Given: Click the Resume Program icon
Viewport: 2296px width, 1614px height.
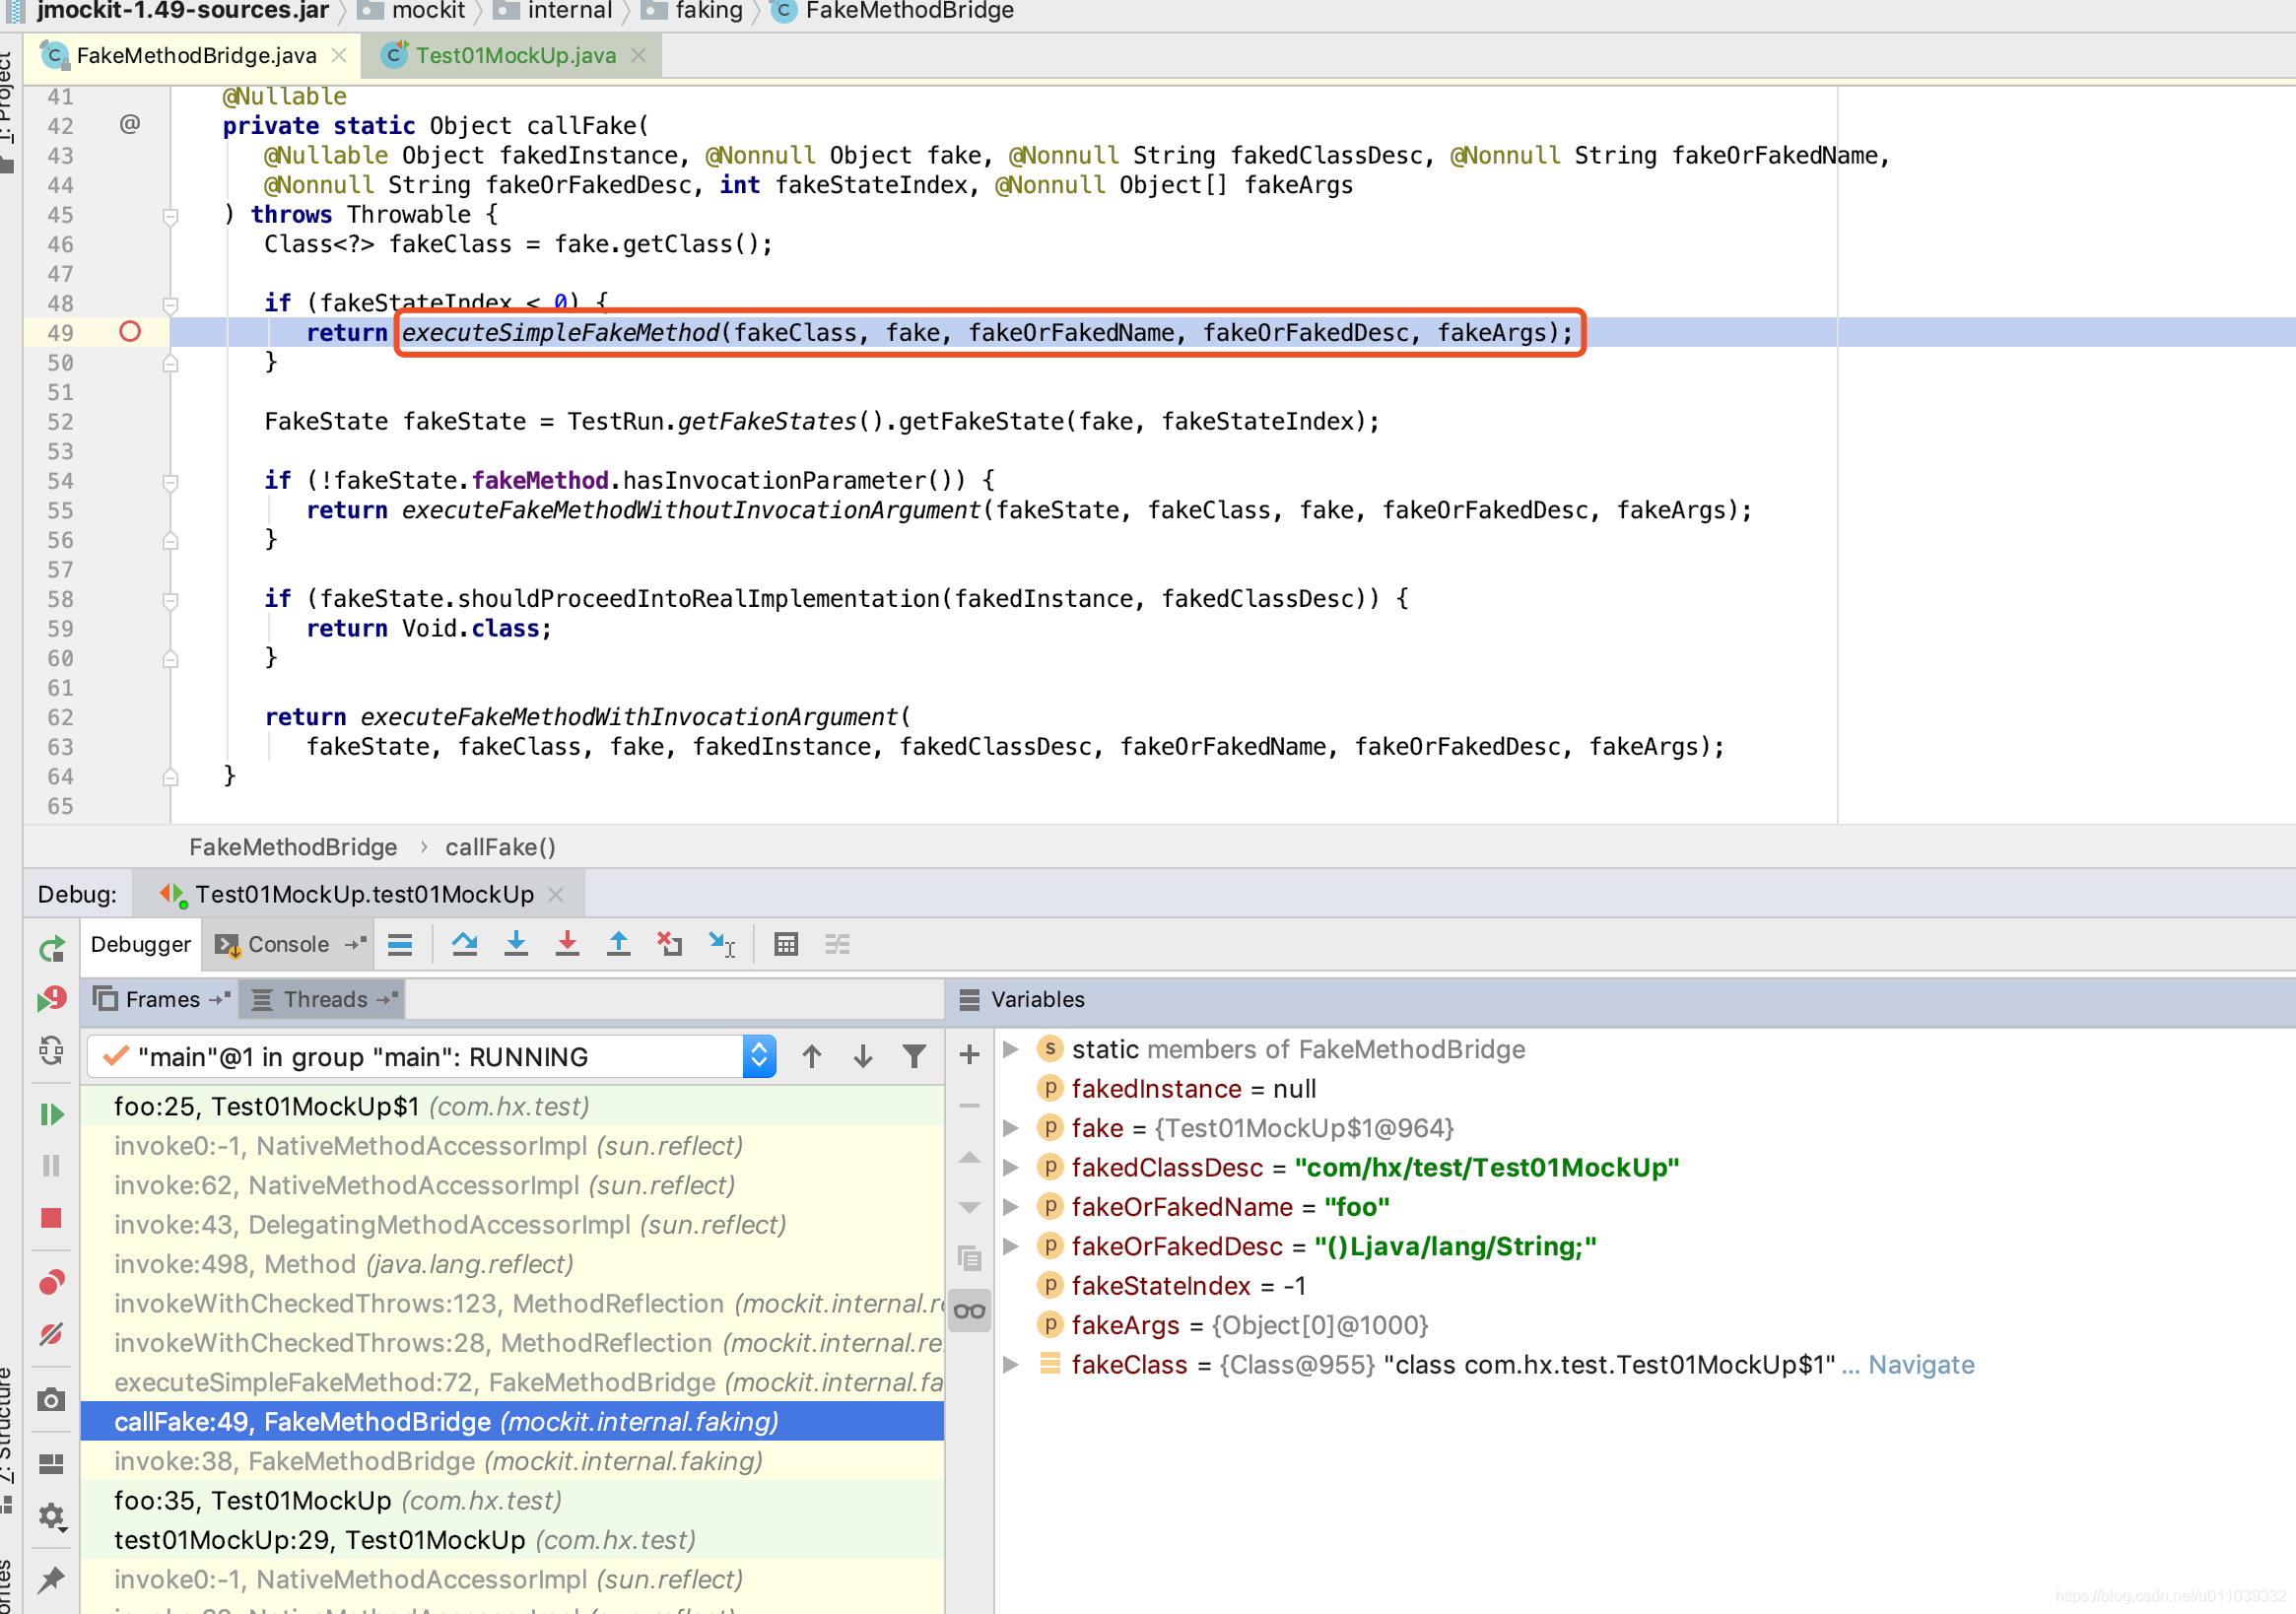Looking at the screenshot, I should tap(51, 1114).
